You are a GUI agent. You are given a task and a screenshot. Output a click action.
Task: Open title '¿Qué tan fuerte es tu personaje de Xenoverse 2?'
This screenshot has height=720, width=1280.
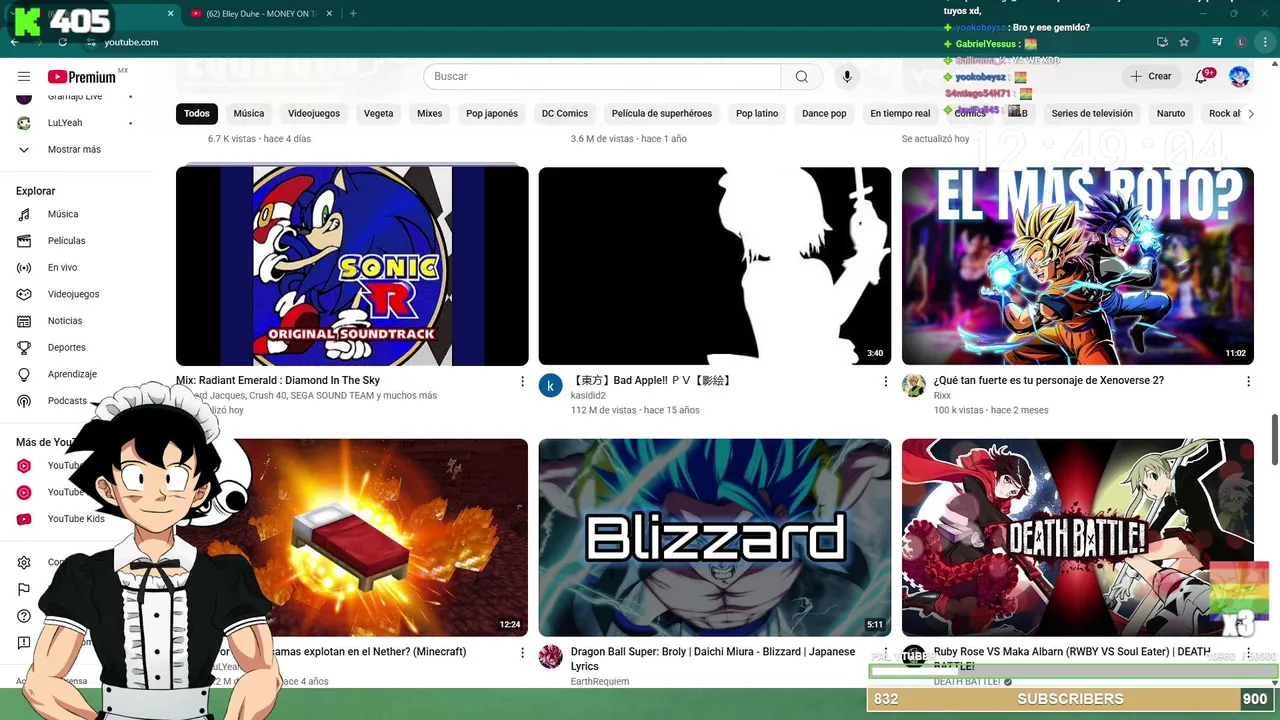pos(1048,380)
